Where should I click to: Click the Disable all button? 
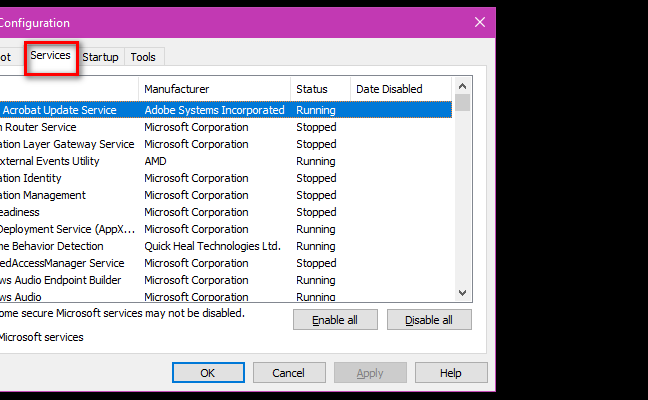tap(429, 320)
